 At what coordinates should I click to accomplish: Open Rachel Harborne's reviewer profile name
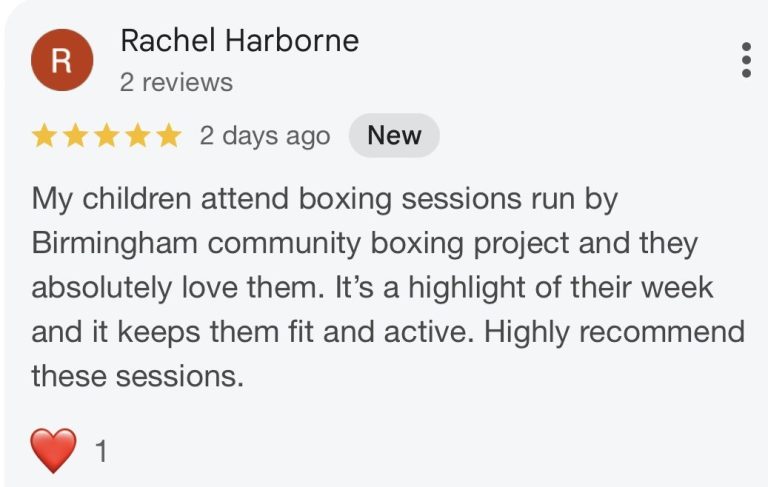point(239,41)
